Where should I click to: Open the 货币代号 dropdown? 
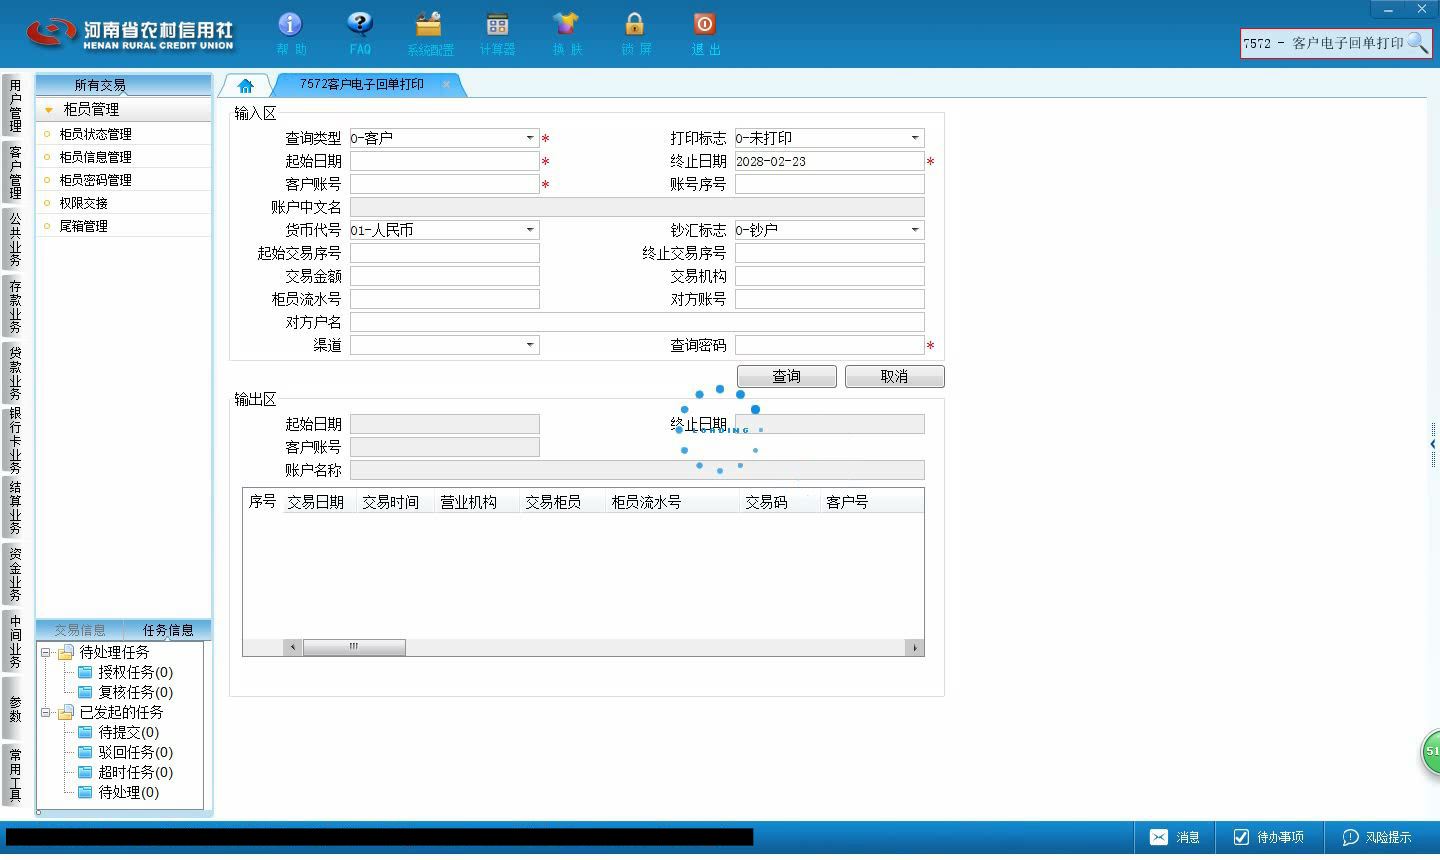tap(530, 230)
